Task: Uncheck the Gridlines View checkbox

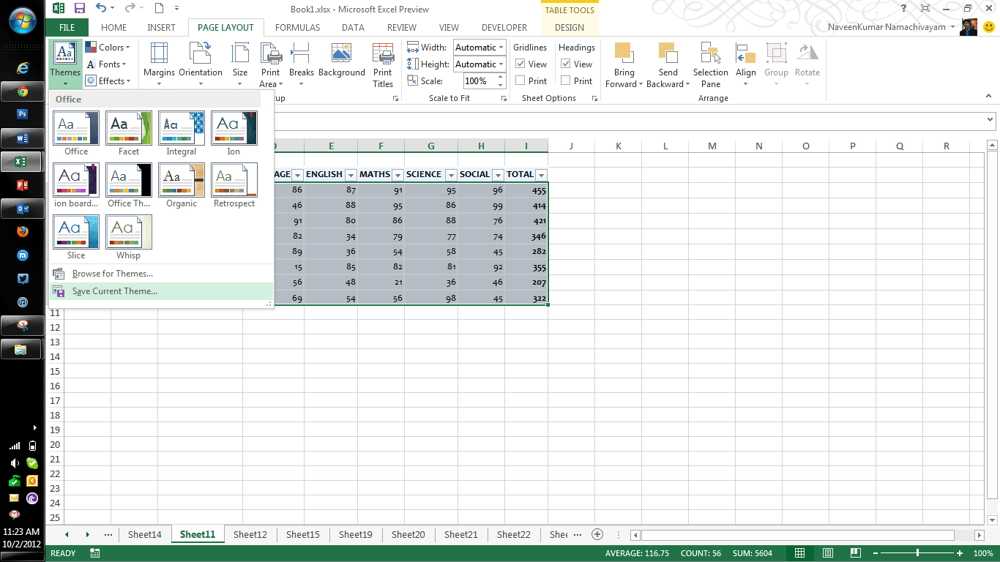Action: [520, 64]
